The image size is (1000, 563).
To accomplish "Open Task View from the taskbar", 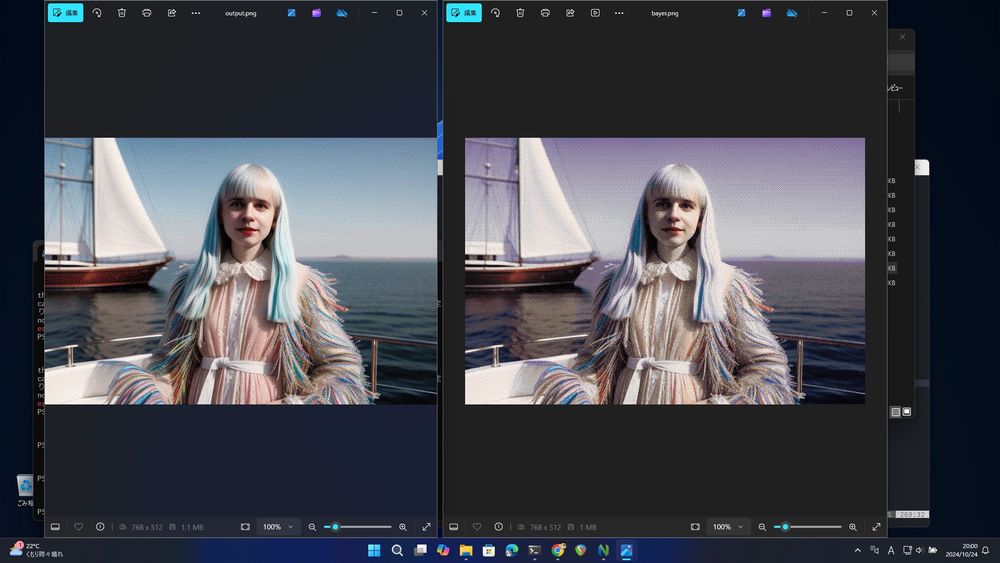I will (420, 550).
